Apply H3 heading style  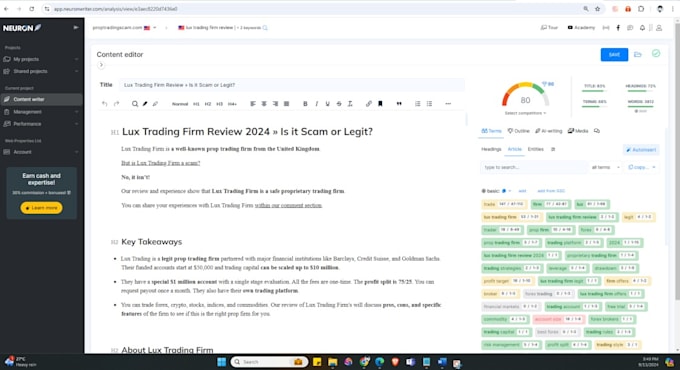[219, 104]
